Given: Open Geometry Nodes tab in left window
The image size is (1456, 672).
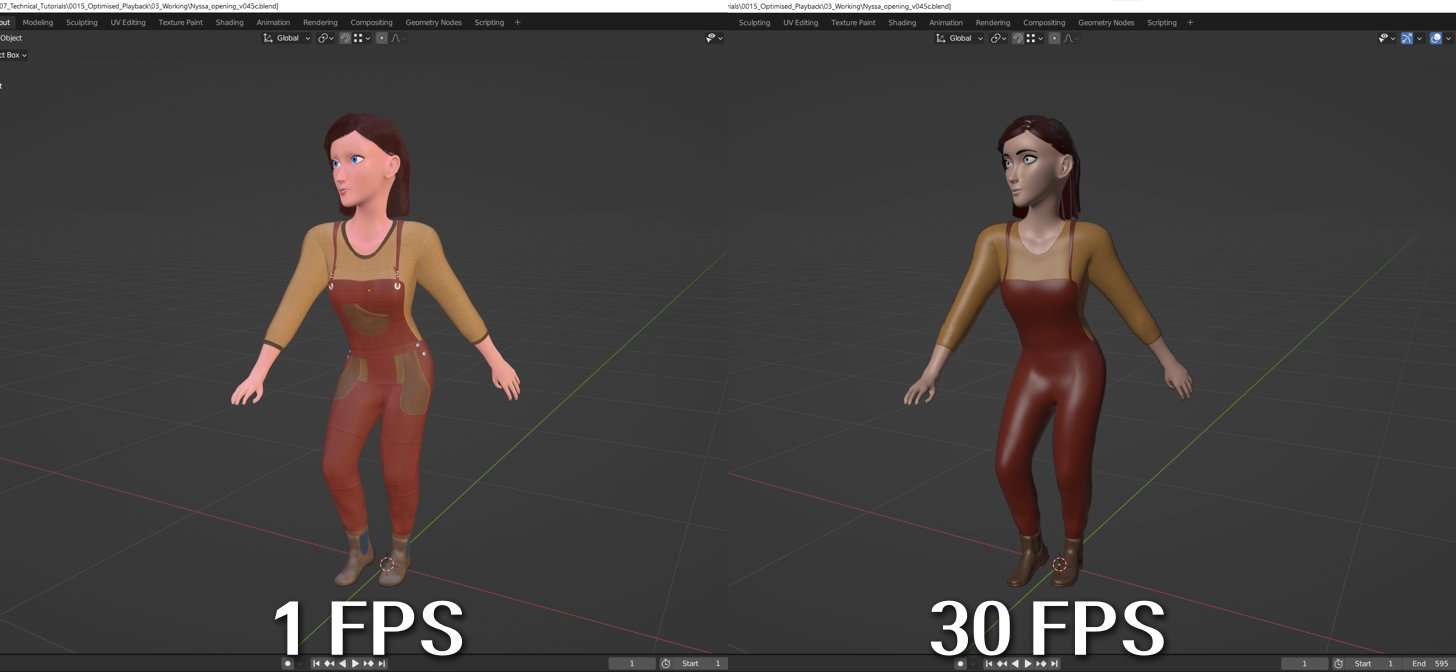Looking at the screenshot, I should click(x=434, y=22).
